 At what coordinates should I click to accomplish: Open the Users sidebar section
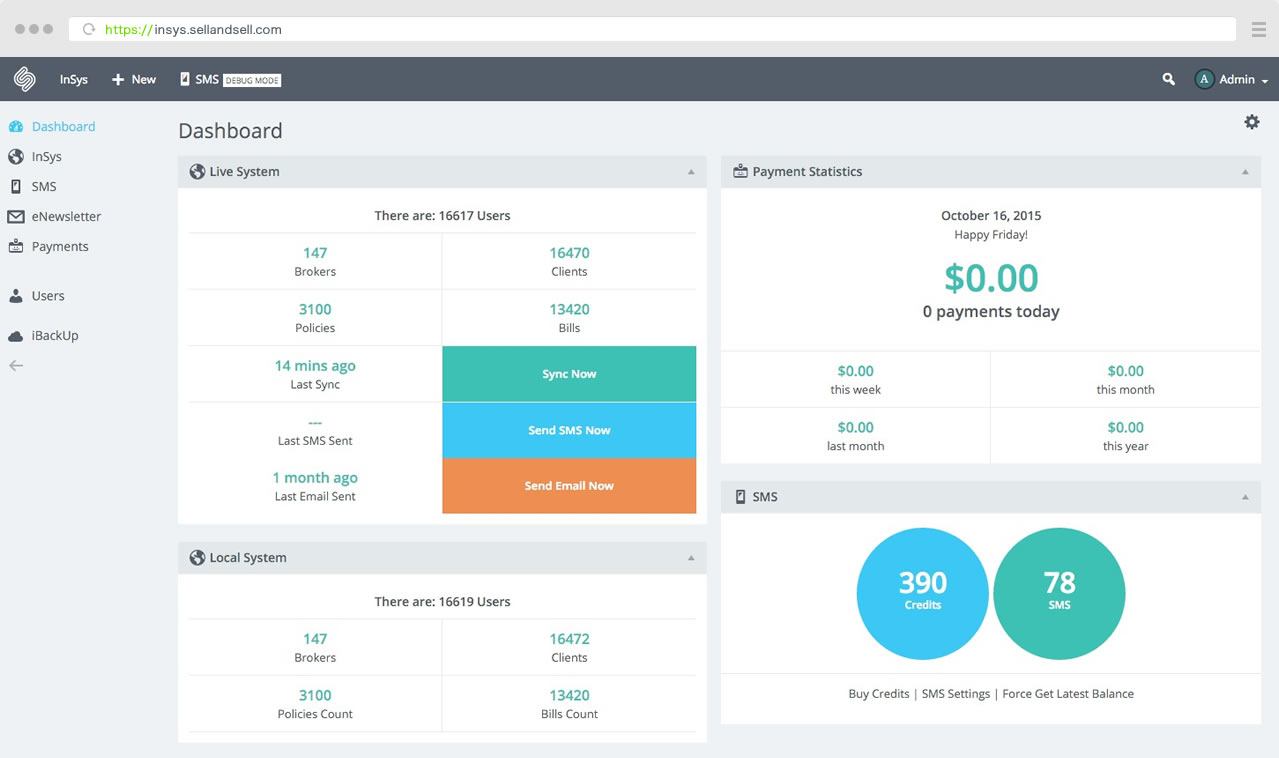pos(48,295)
